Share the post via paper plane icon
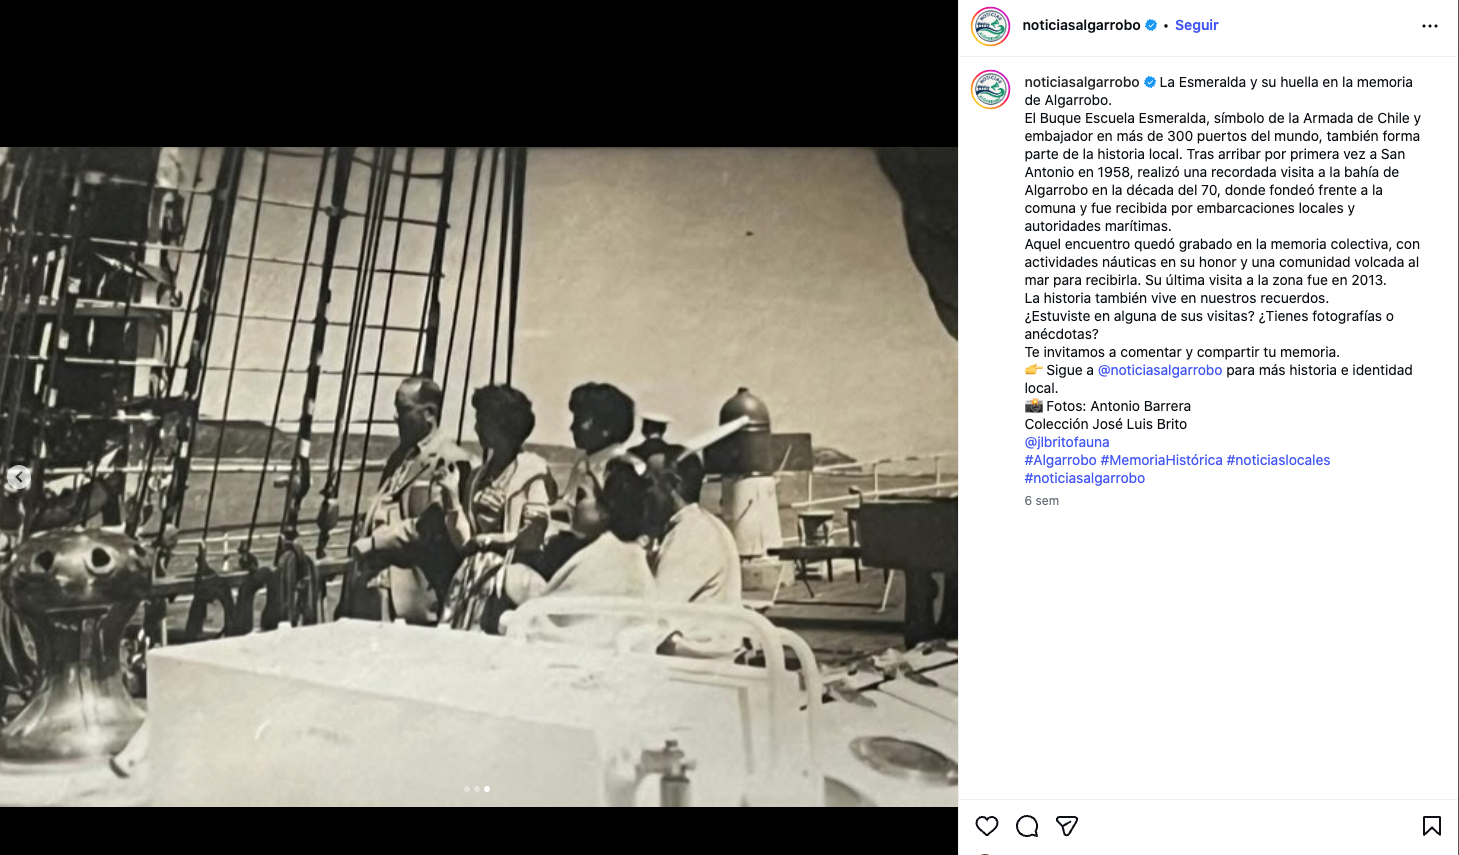 click(1067, 826)
